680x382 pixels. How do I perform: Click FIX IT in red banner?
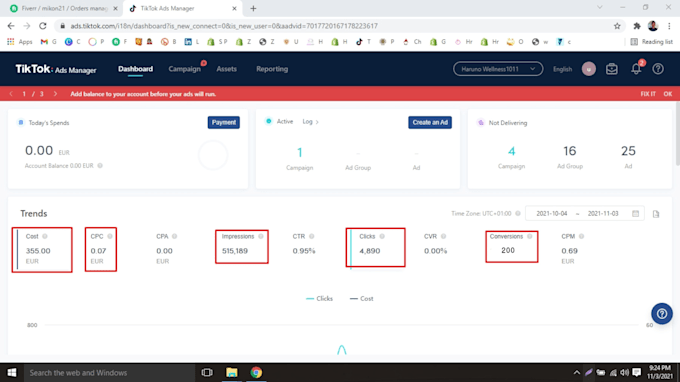(648, 94)
